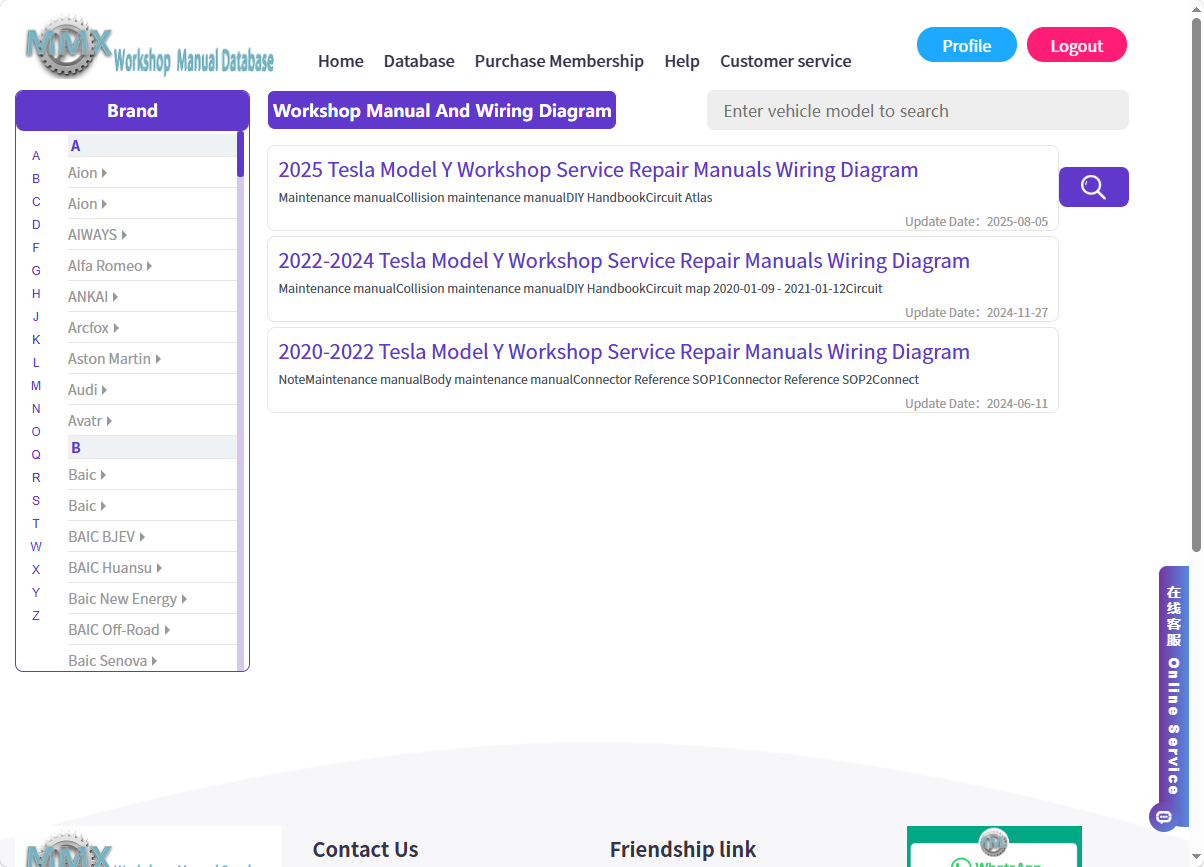
Task: Expand the Baic Senova brand
Action: [112, 661]
